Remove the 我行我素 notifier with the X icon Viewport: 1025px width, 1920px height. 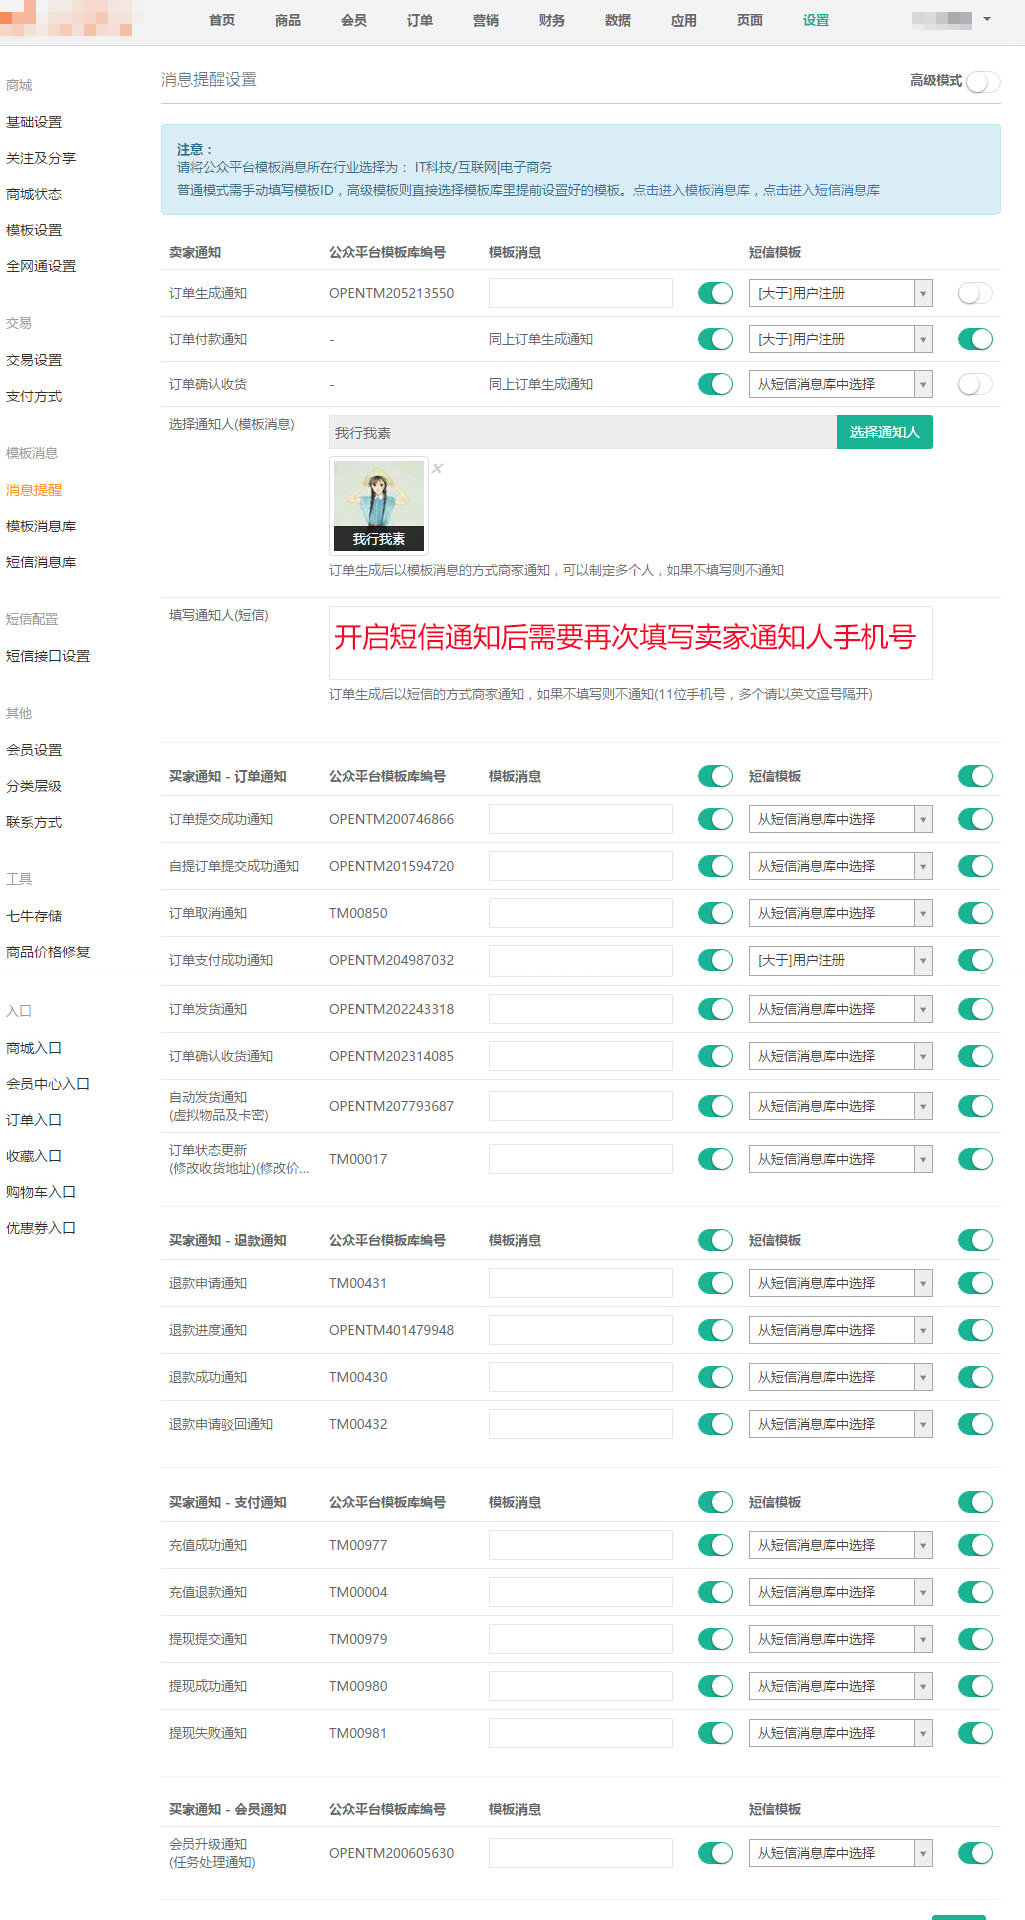coord(437,468)
